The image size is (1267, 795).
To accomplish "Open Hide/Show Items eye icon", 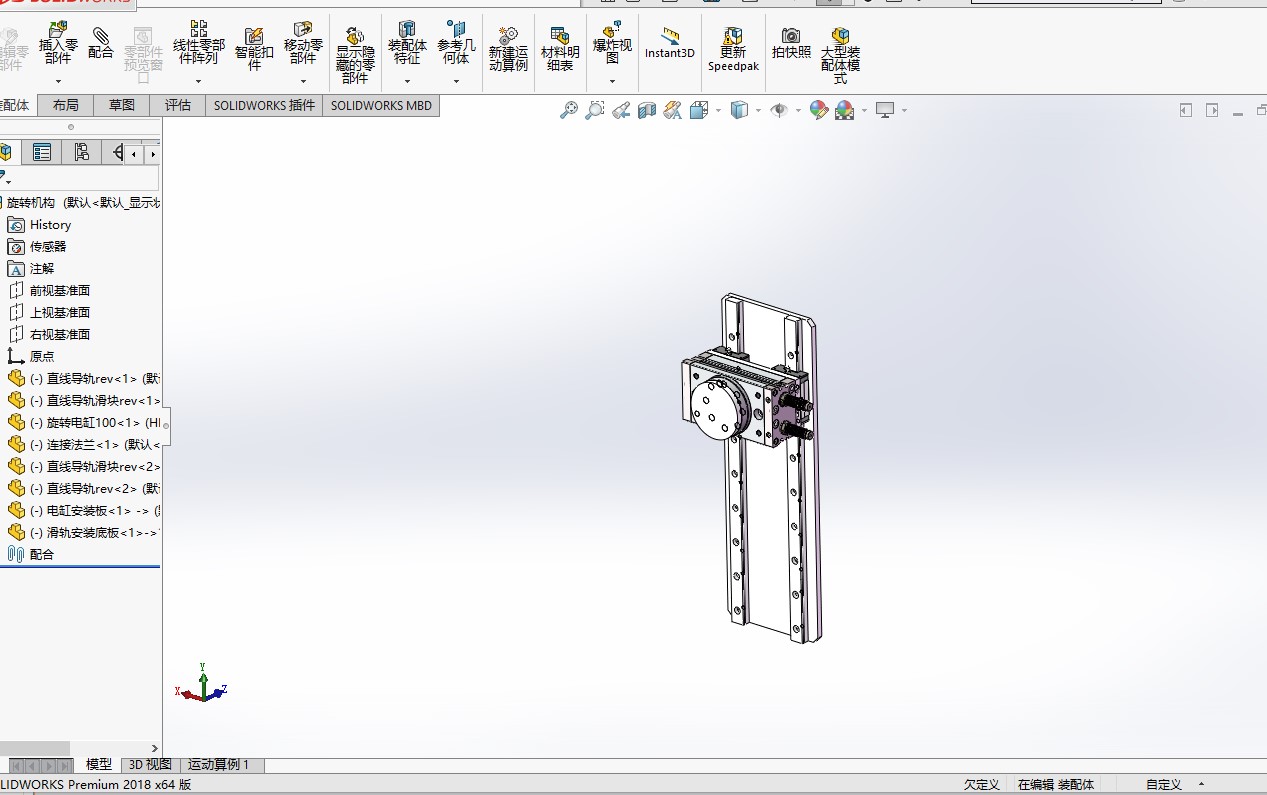I will click(x=779, y=110).
